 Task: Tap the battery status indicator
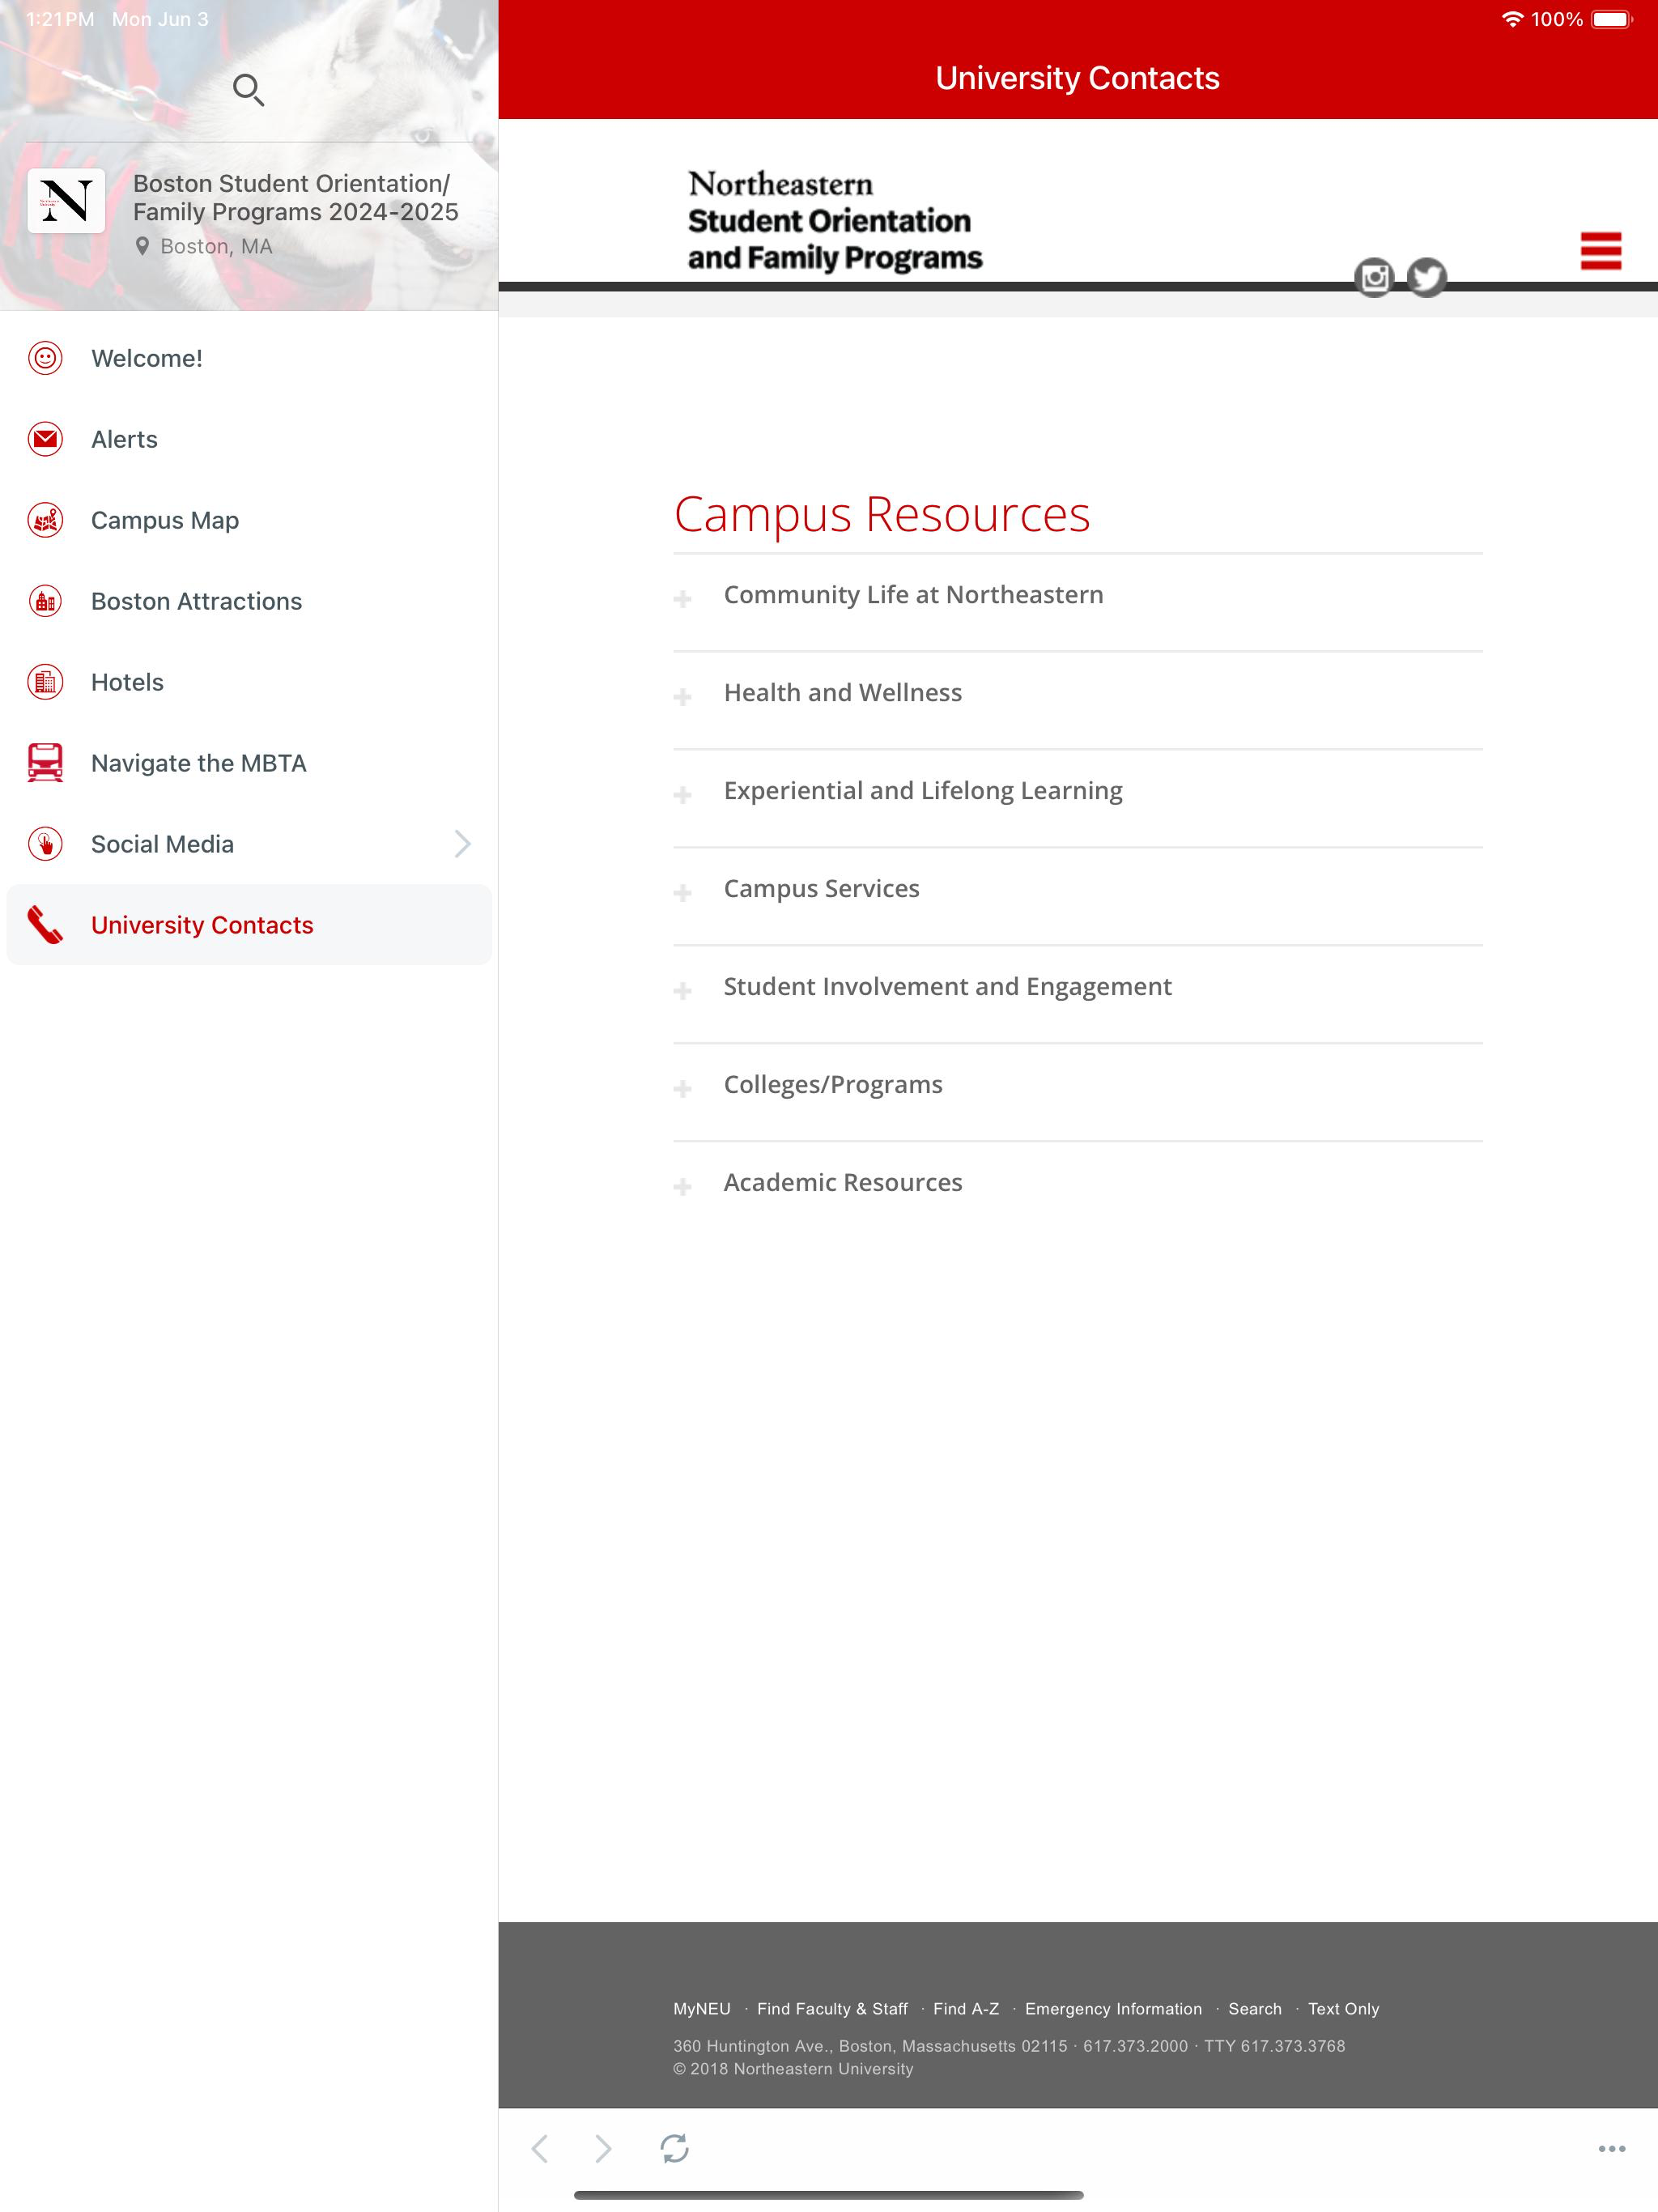[x=1611, y=19]
